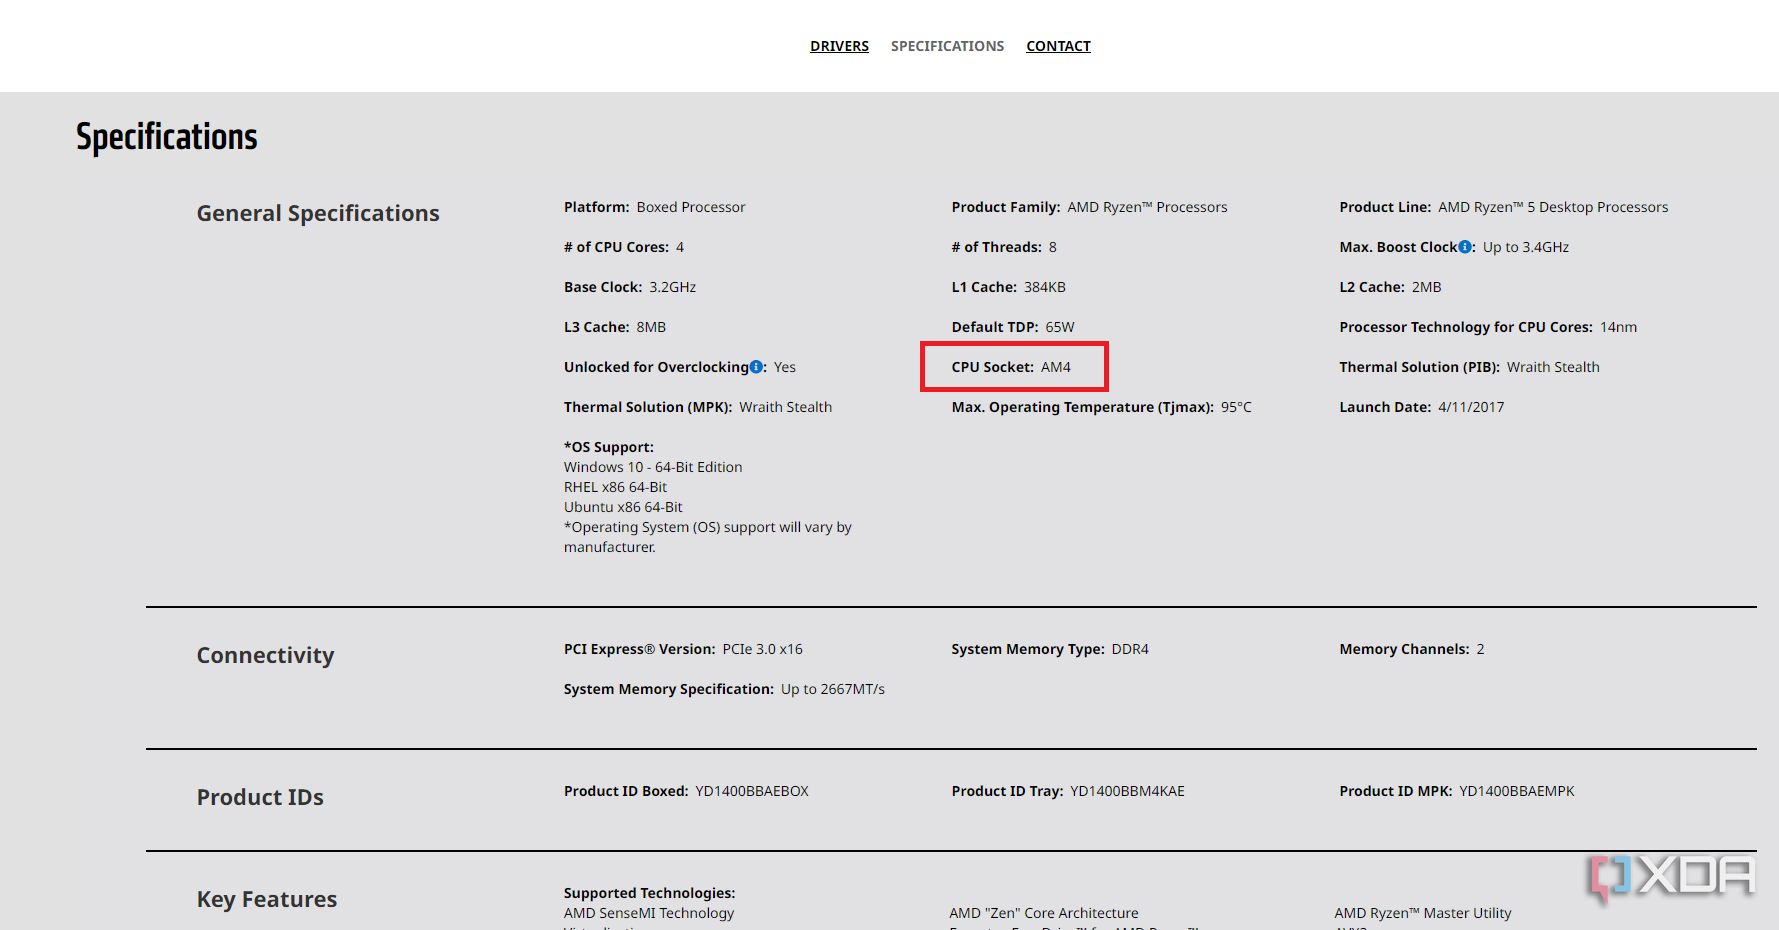The height and width of the screenshot is (930, 1779).
Task: Select 'PCI Express Version: PCIe 3.0 x16'
Action: (x=683, y=649)
